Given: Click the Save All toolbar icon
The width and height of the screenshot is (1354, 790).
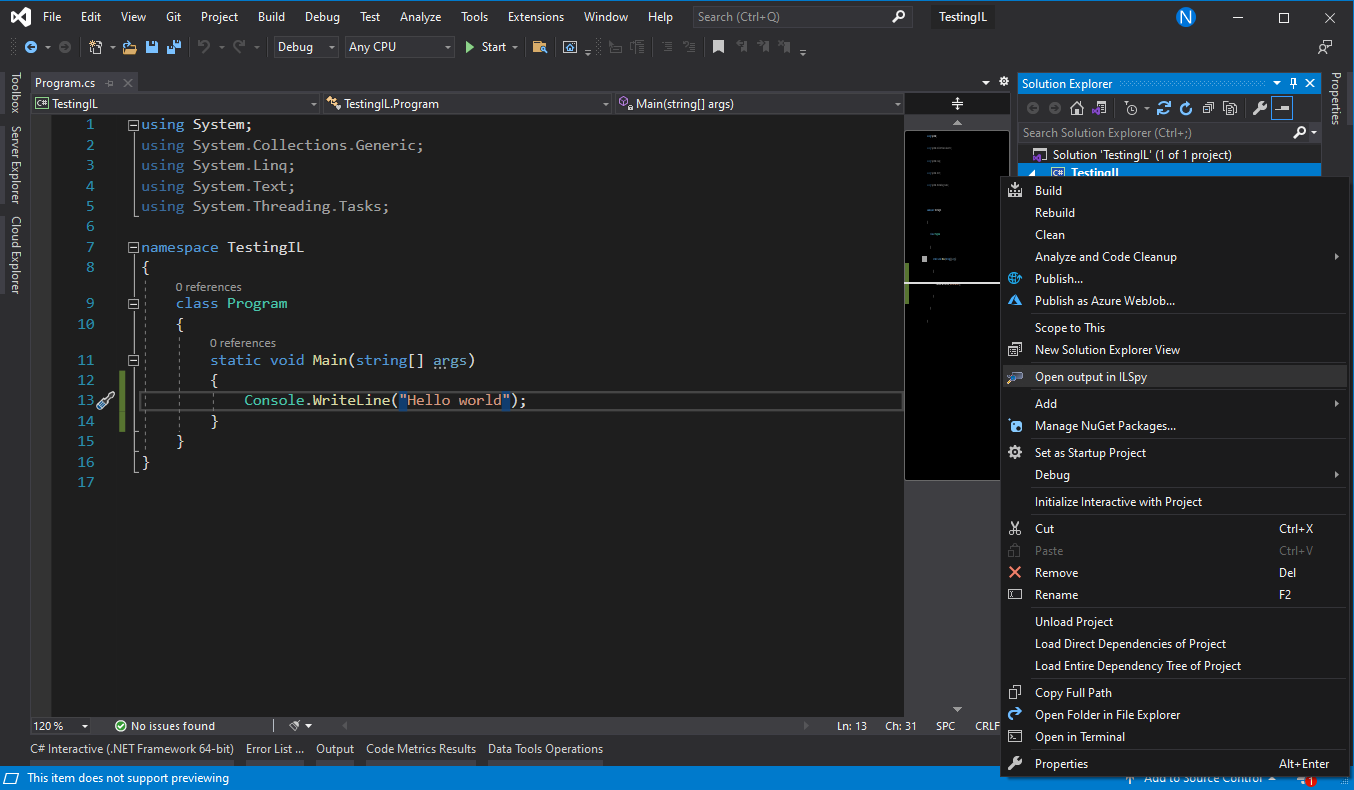Looking at the screenshot, I should [x=173, y=47].
